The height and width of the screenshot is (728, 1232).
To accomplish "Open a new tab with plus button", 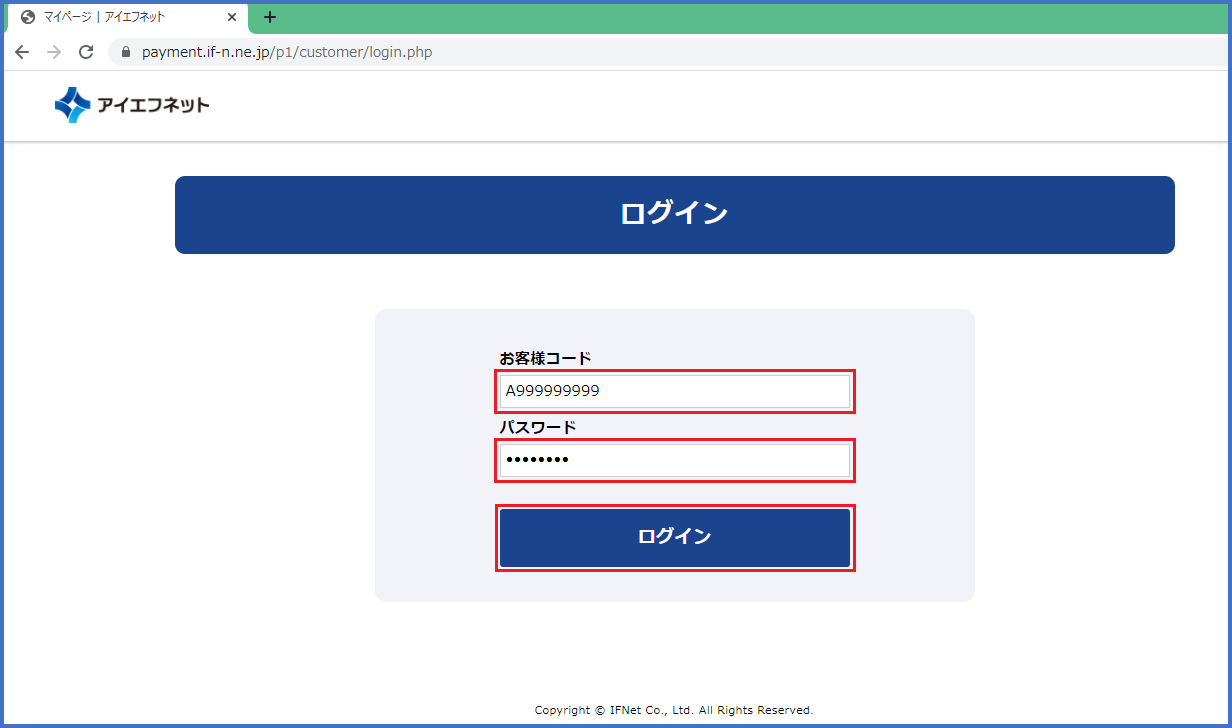I will (x=269, y=17).
